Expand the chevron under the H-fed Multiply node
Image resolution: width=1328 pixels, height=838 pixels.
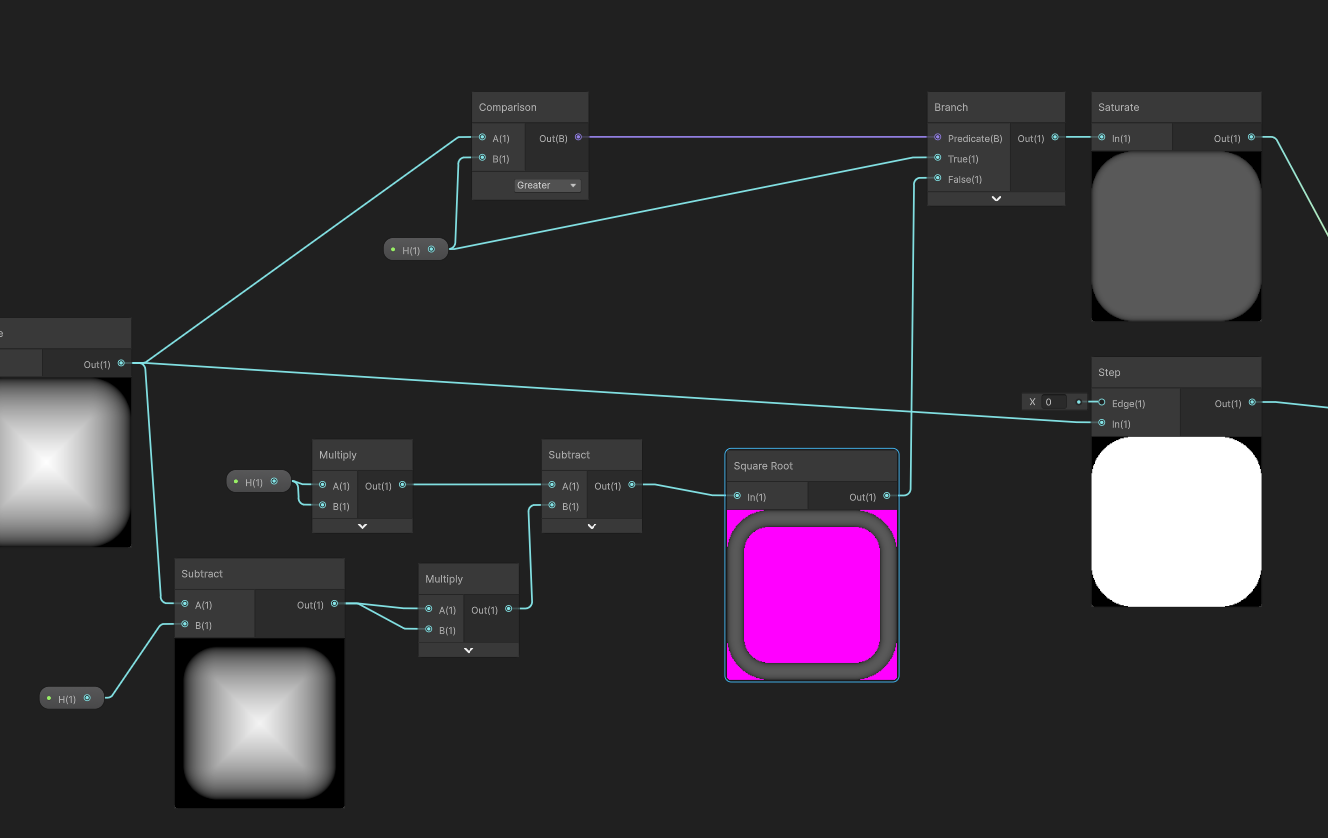tap(362, 526)
